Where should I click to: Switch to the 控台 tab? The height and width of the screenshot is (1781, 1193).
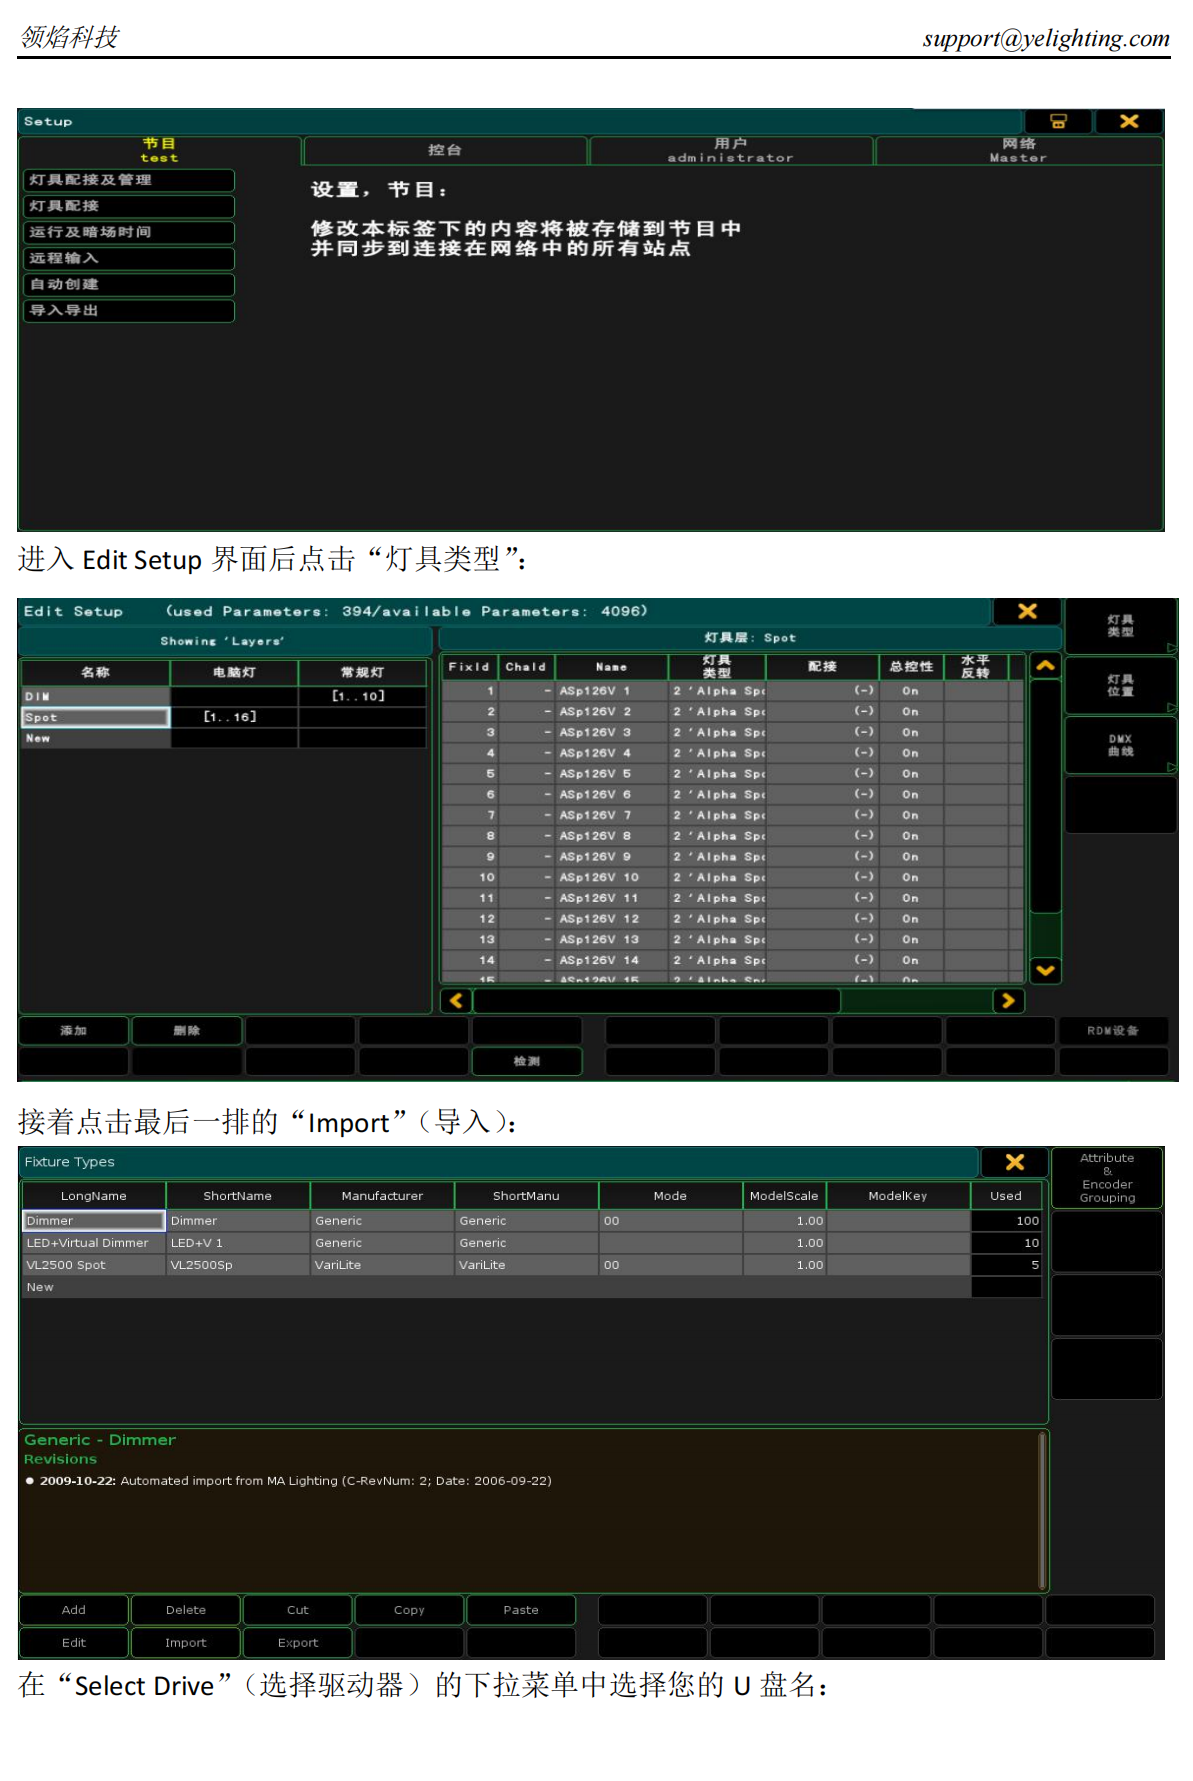[444, 150]
